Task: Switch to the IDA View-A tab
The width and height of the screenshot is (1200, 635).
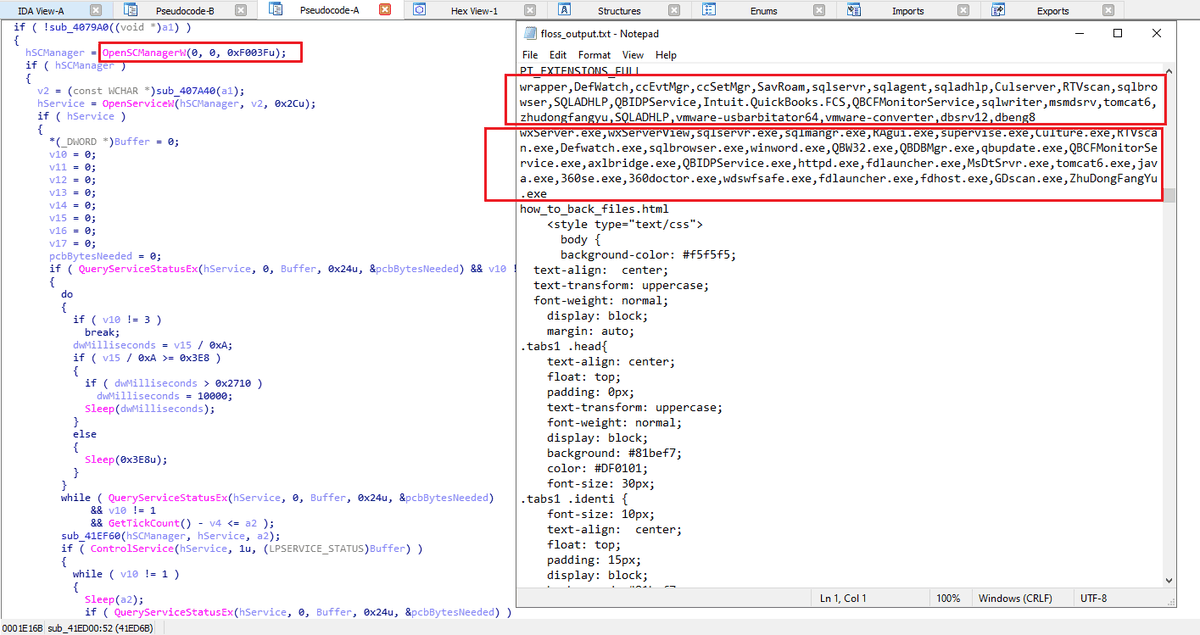Action: tap(41, 11)
